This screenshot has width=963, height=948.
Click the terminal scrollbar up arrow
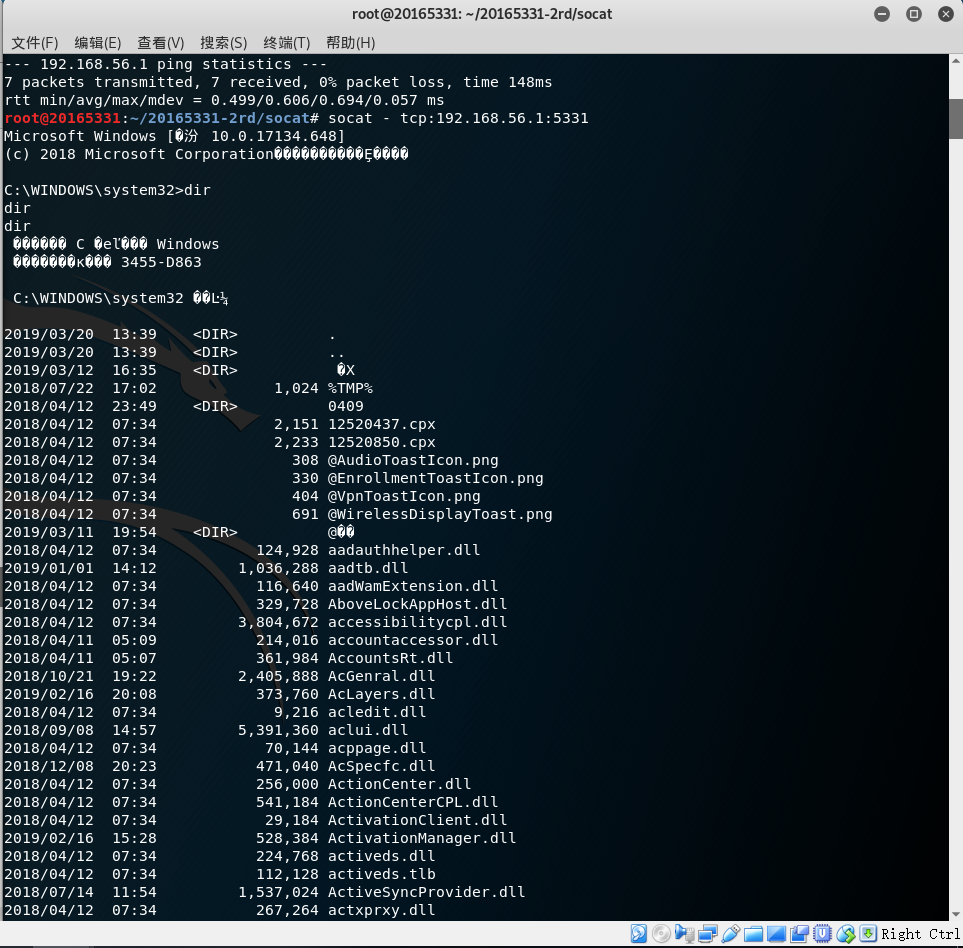(x=956, y=61)
